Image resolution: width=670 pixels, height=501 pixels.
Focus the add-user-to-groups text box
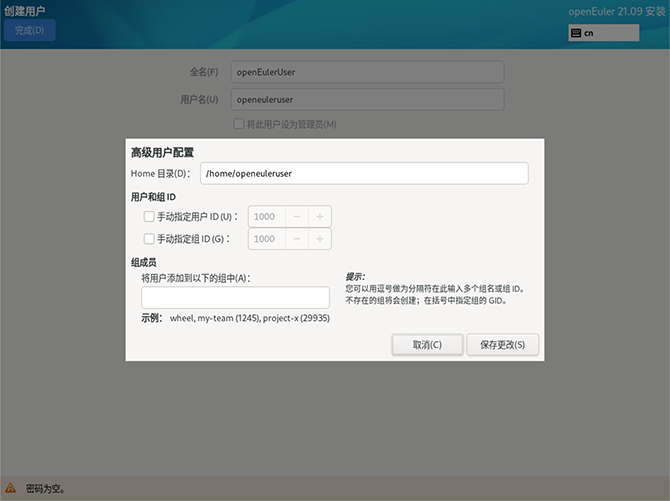tap(235, 297)
